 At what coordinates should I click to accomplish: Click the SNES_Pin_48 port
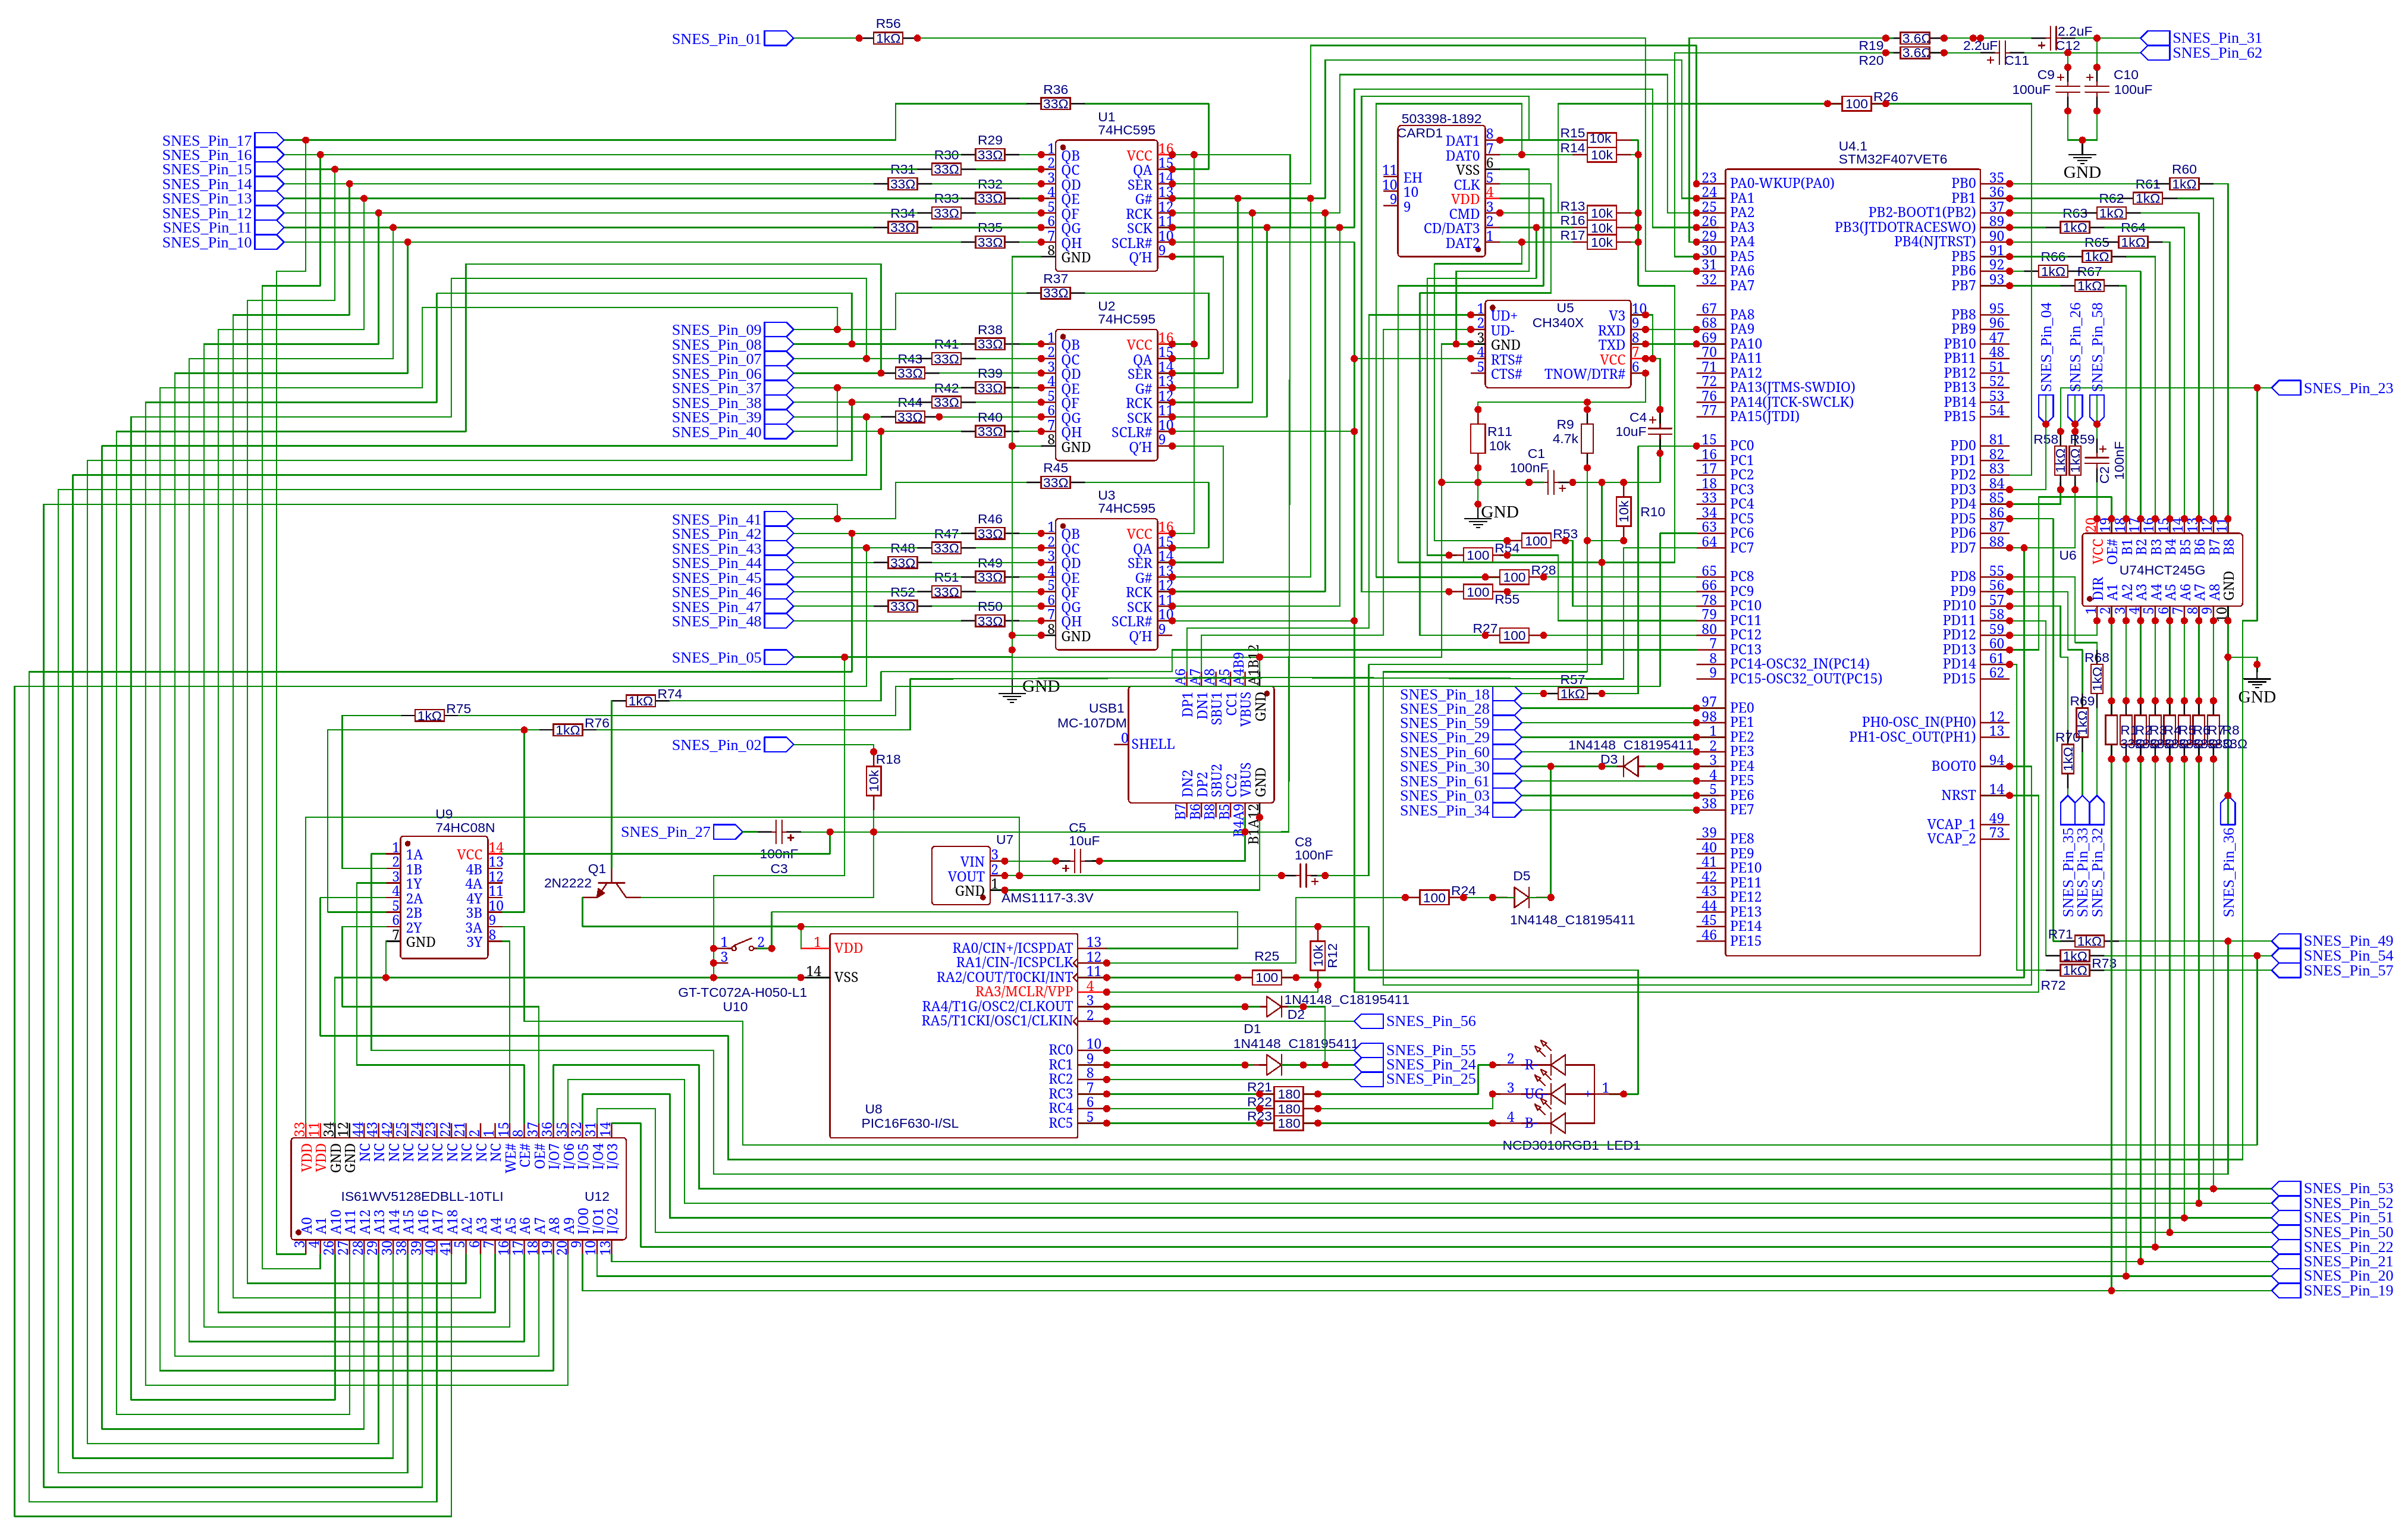tap(732, 621)
